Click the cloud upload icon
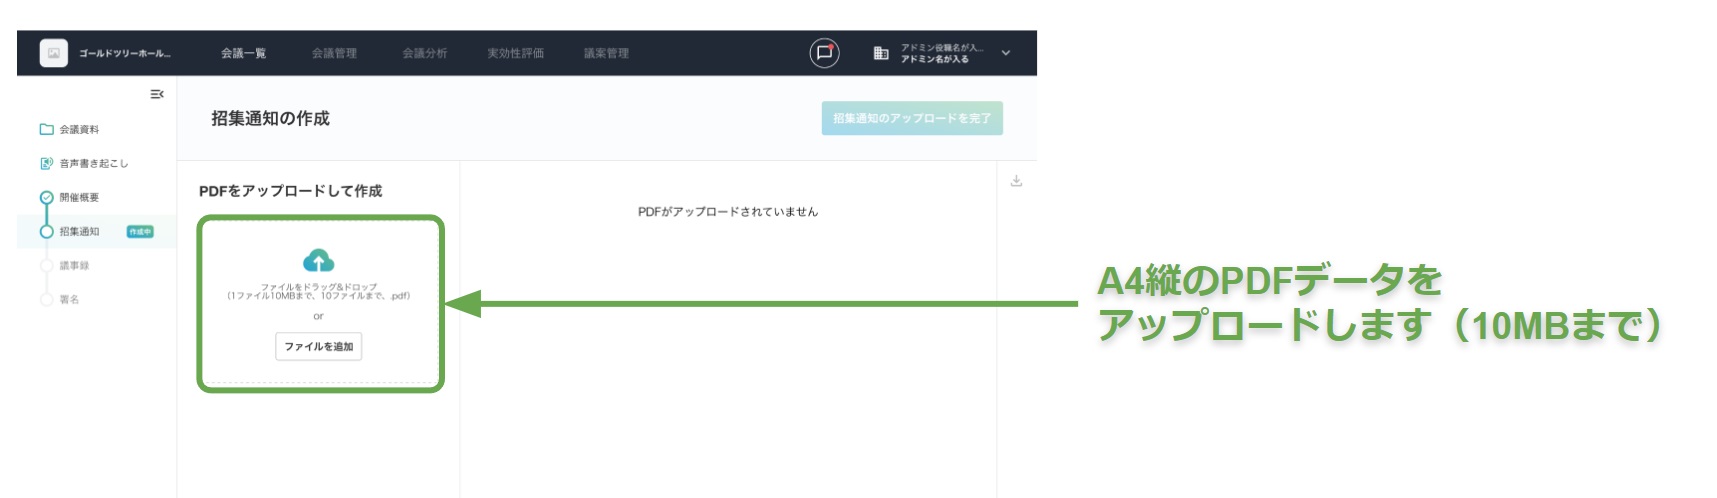Screen dimensions: 1717x498 [318, 260]
